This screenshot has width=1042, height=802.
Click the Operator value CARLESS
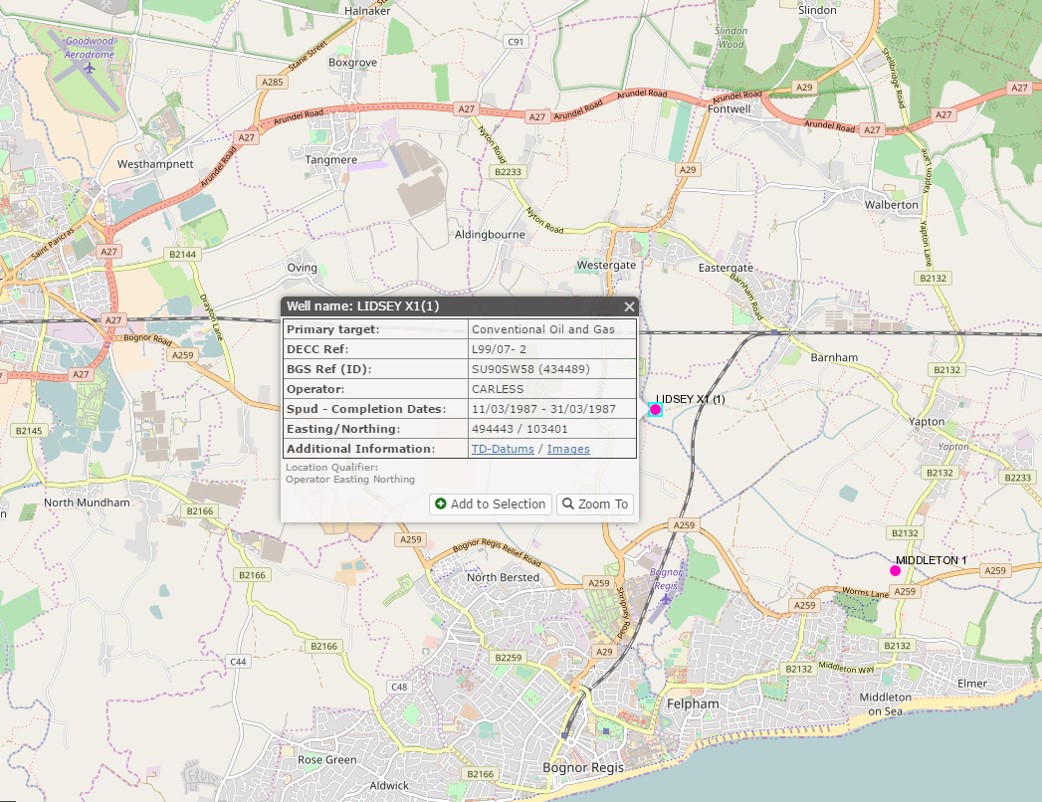click(x=497, y=389)
